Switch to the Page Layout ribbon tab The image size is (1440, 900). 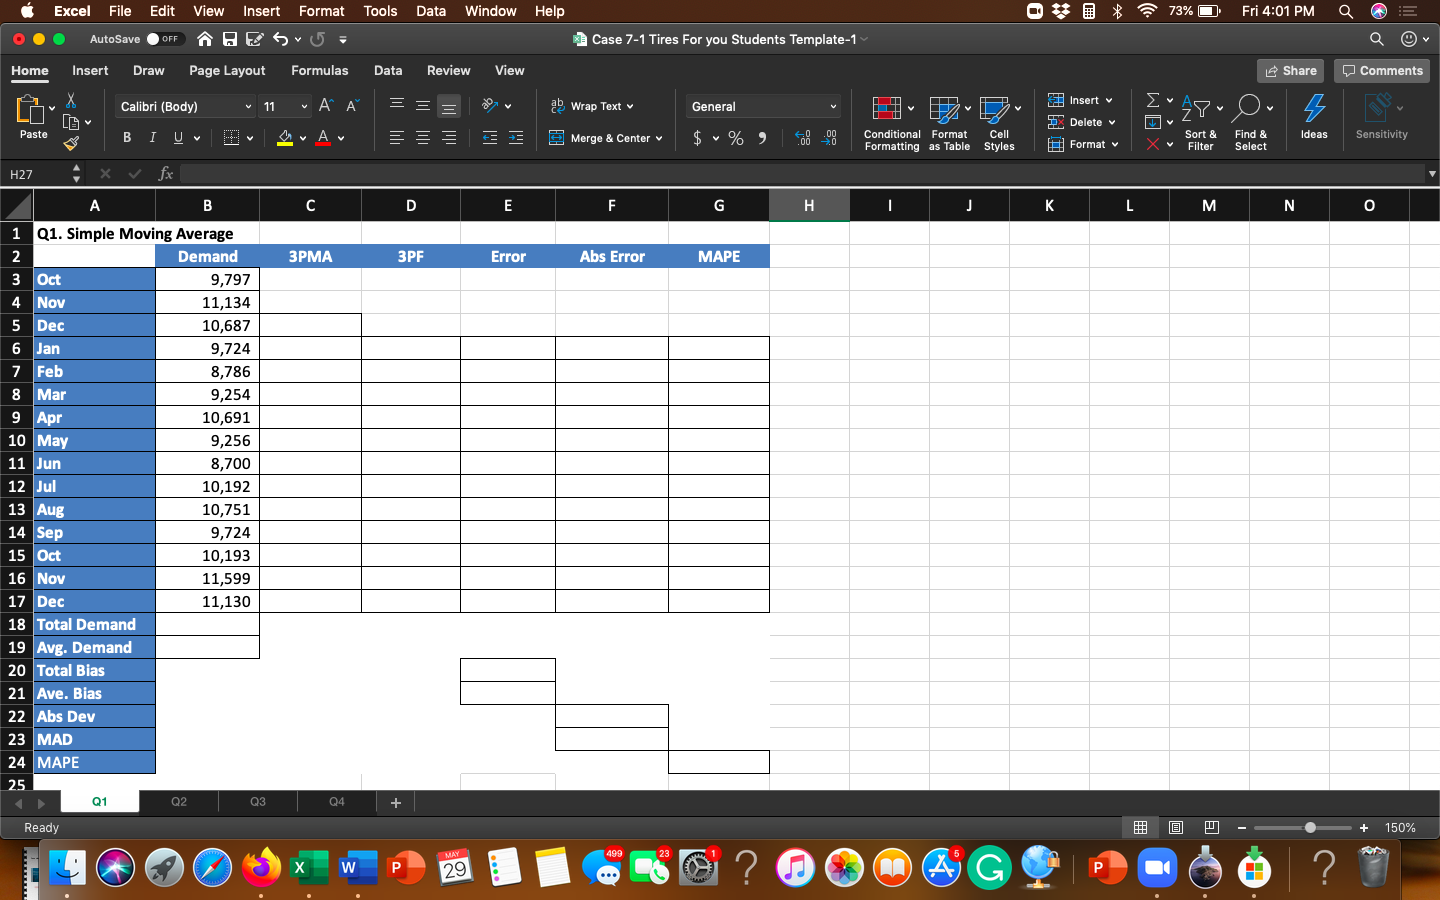click(x=227, y=71)
